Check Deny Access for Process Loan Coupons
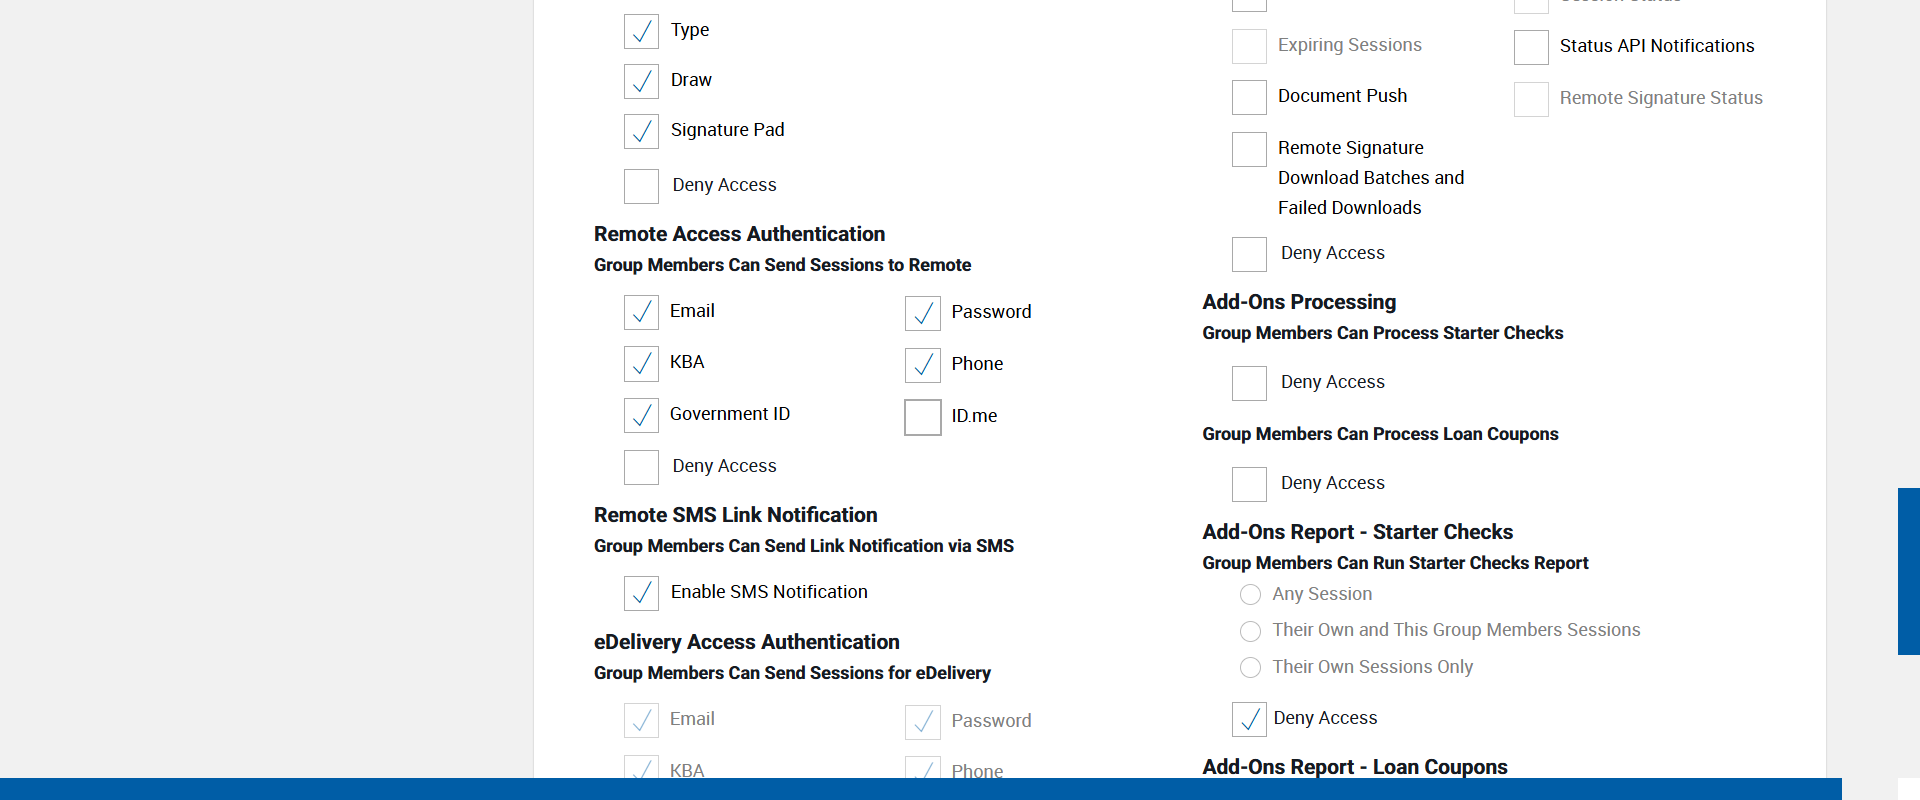 (x=1249, y=484)
